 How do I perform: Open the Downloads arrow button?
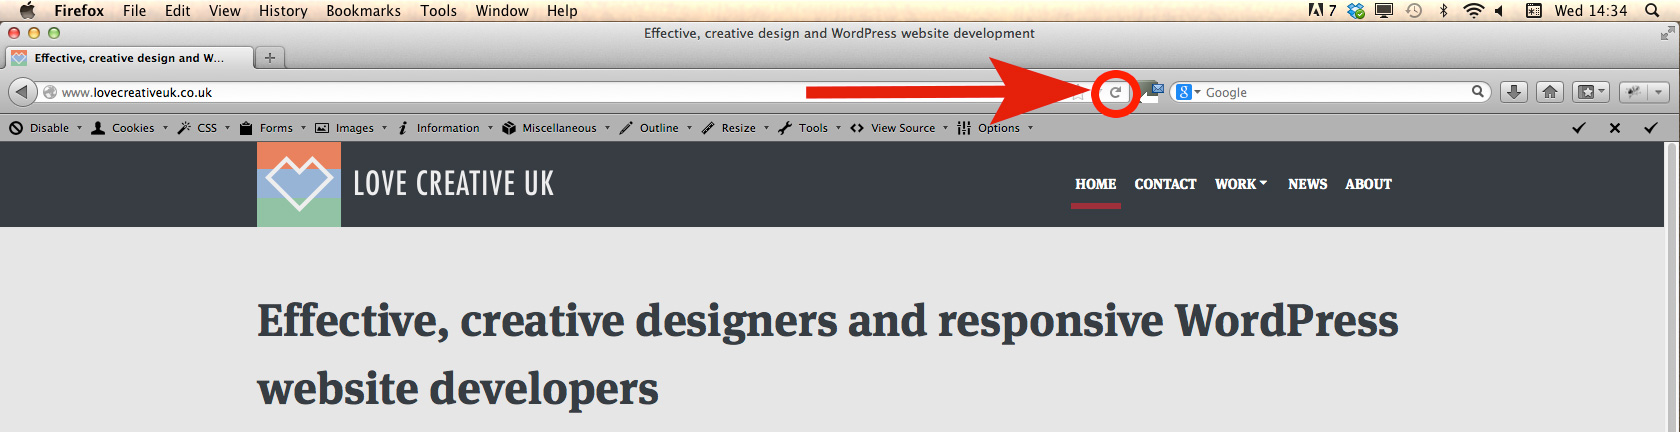(x=1514, y=92)
